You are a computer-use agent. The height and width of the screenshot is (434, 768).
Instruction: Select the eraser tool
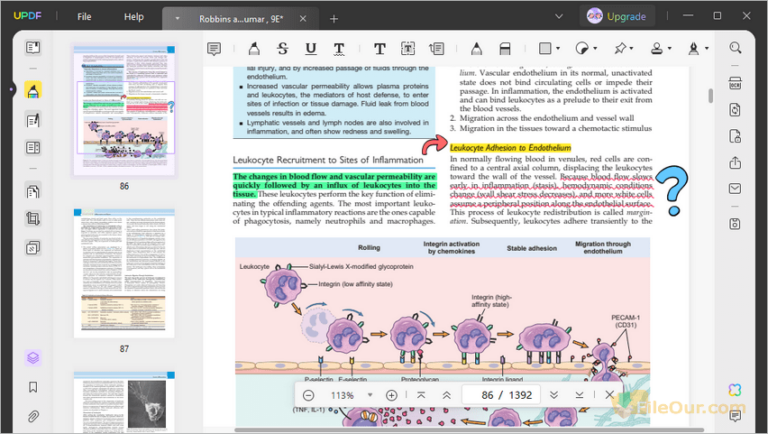(505, 48)
